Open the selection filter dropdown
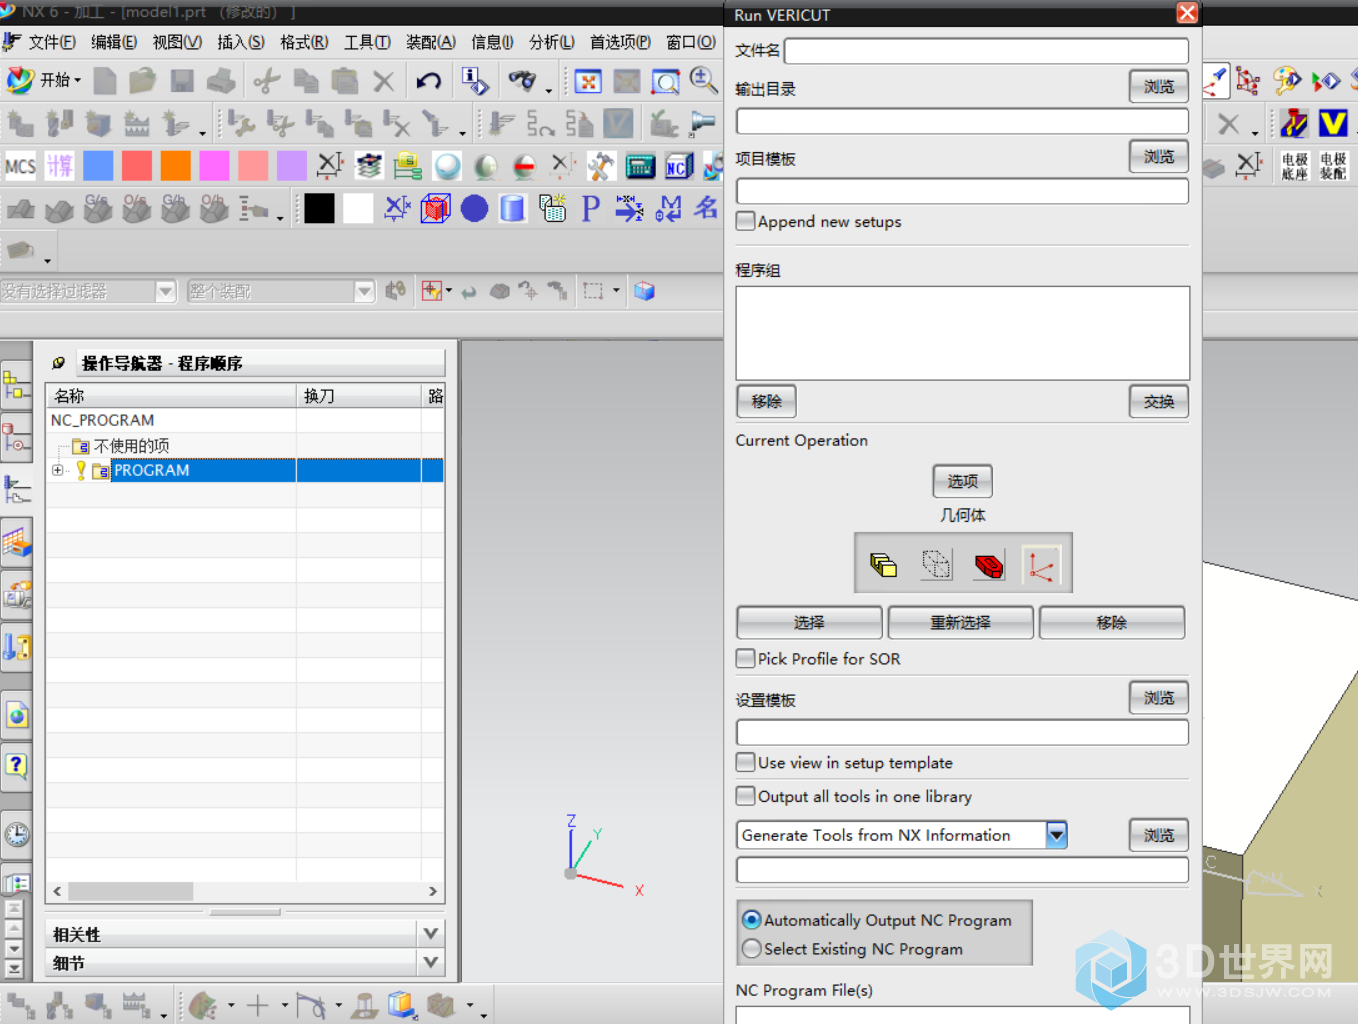The height and width of the screenshot is (1024, 1358). point(166,291)
